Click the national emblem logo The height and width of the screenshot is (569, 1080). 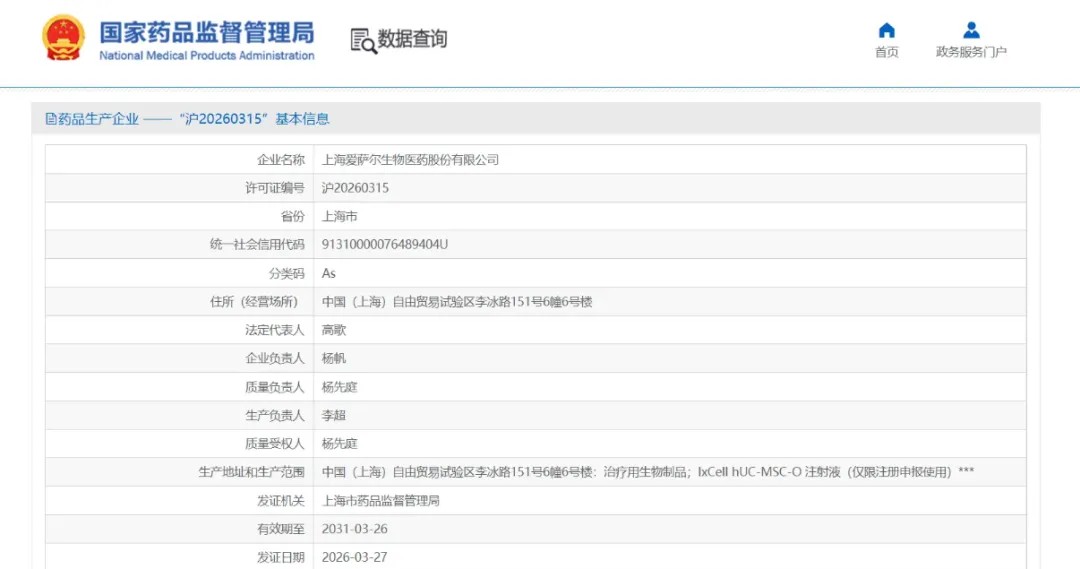[64, 39]
